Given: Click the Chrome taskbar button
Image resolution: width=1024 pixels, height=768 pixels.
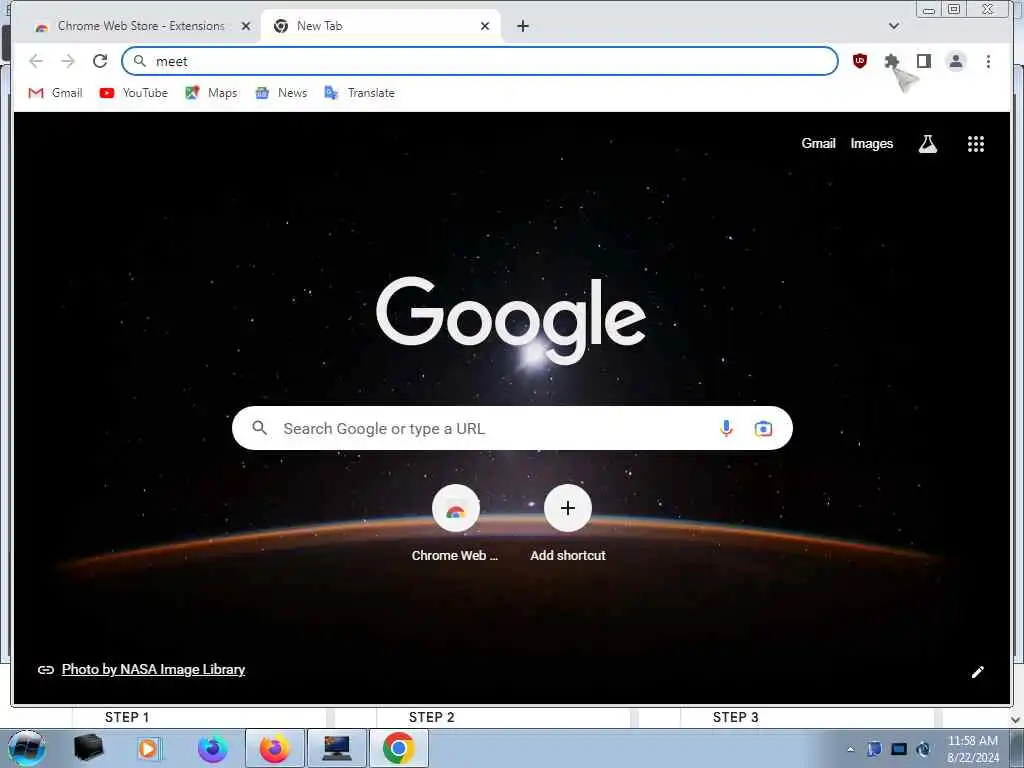Looking at the screenshot, I should [x=399, y=748].
